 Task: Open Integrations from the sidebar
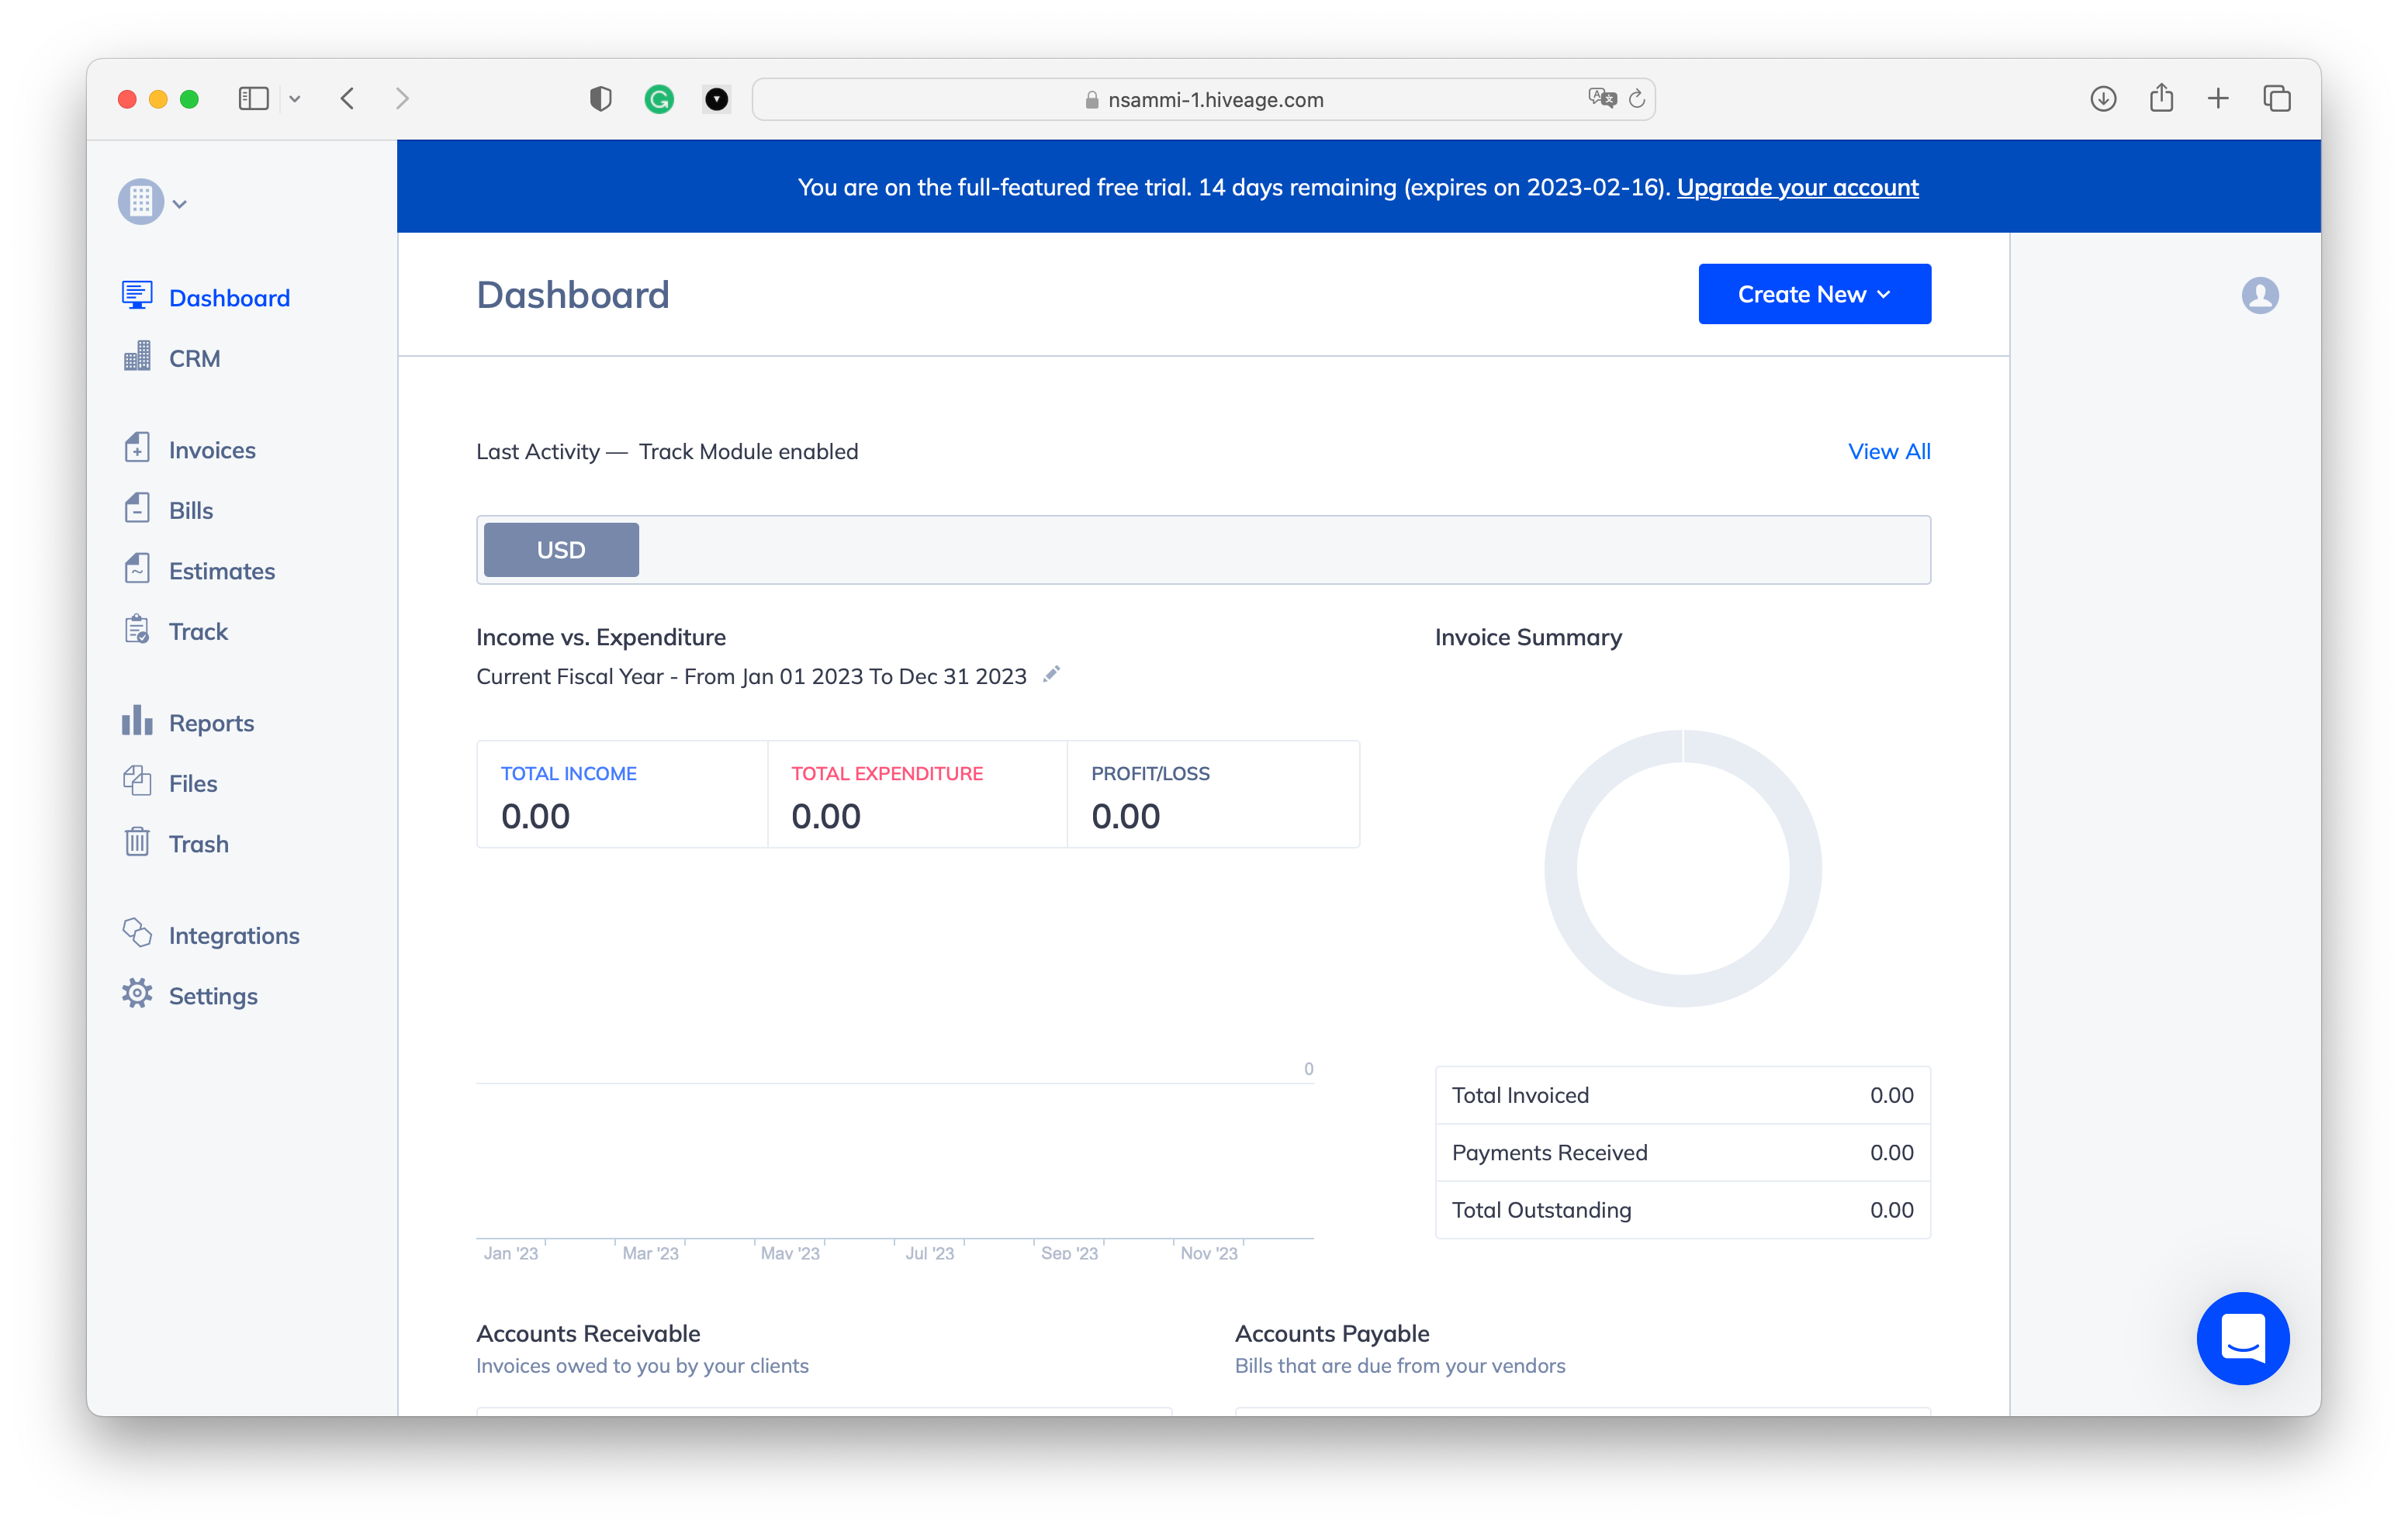(234, 935)
